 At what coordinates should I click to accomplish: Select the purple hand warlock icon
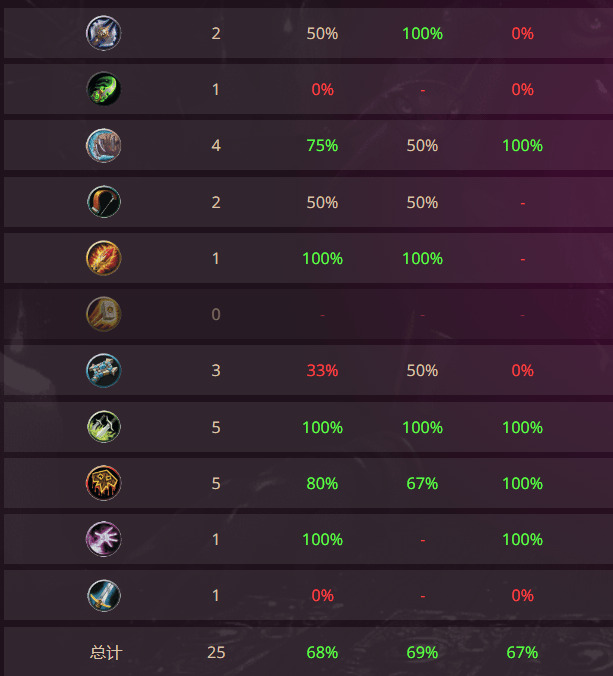[103, 539]
